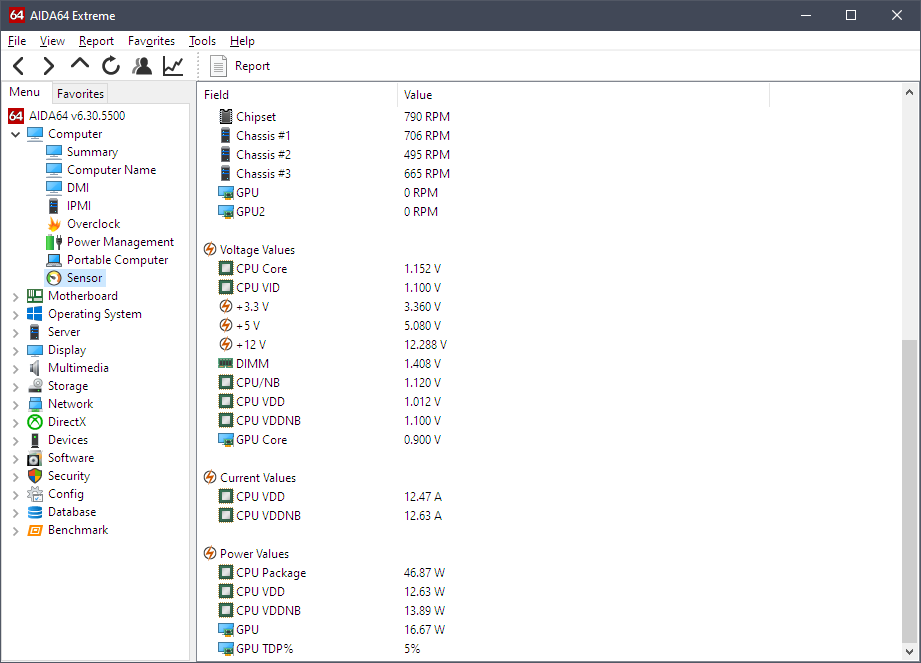921x663 pixels.
Task: Click the Config settings icon
Action: pyautogui.click(x=35, y=494)
